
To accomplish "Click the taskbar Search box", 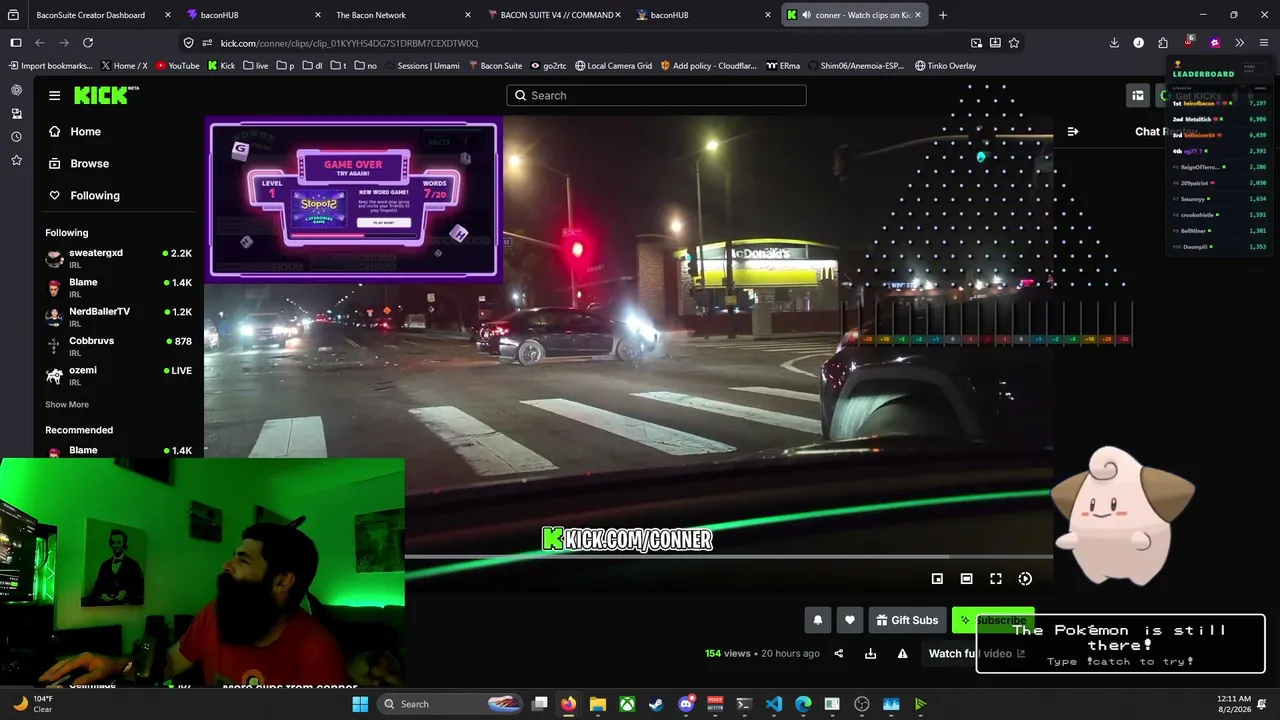I will 450,704.
